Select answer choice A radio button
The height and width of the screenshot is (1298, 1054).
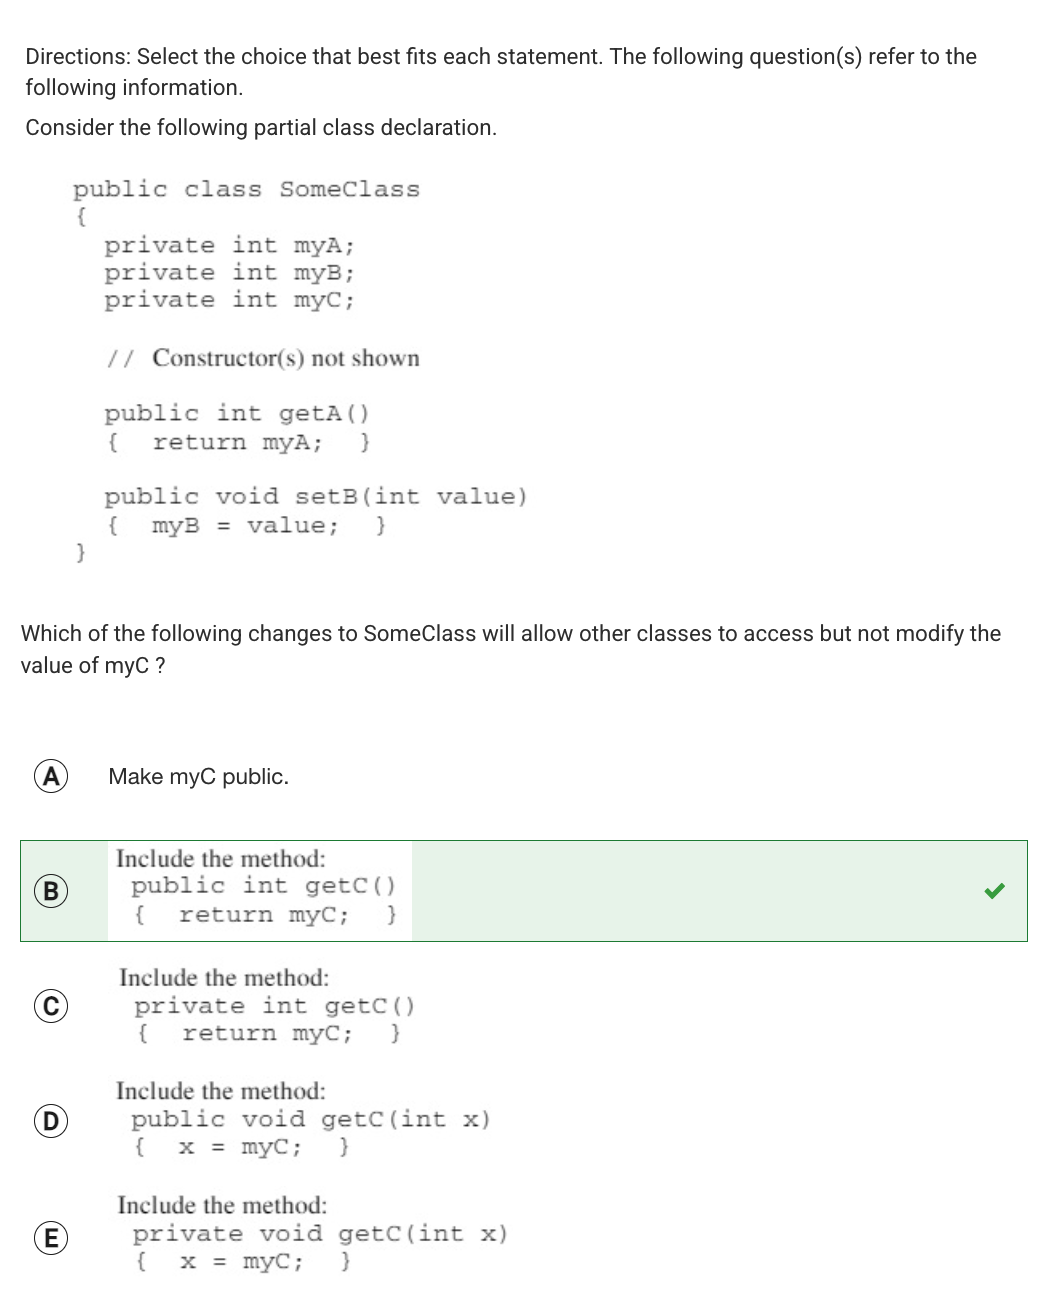click(x=51, y=776)
